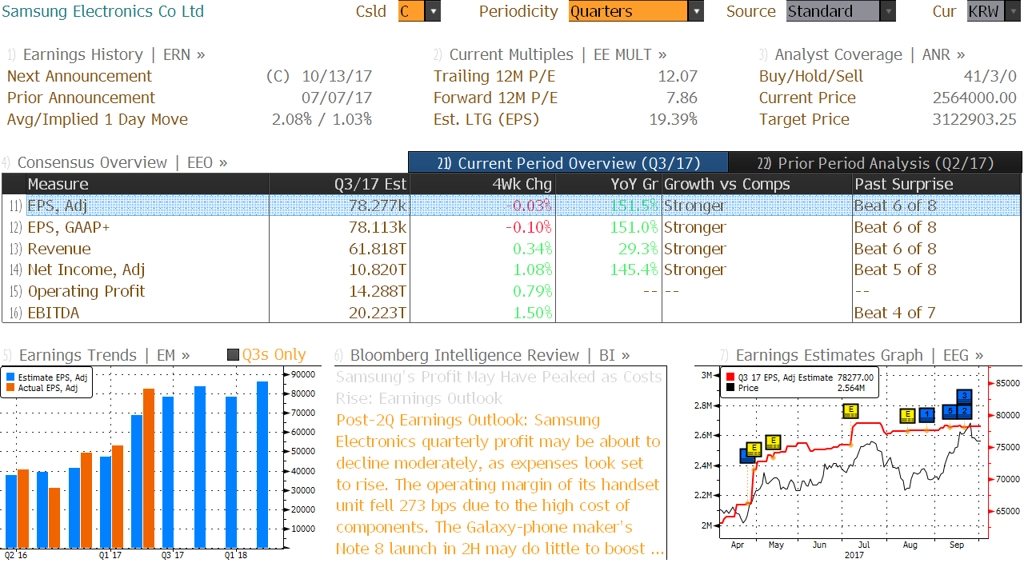The height and width of the screenshot is (563, 1024).
Task: Select the EPS, GAAP+ measure row
Action: pos(511,227)
